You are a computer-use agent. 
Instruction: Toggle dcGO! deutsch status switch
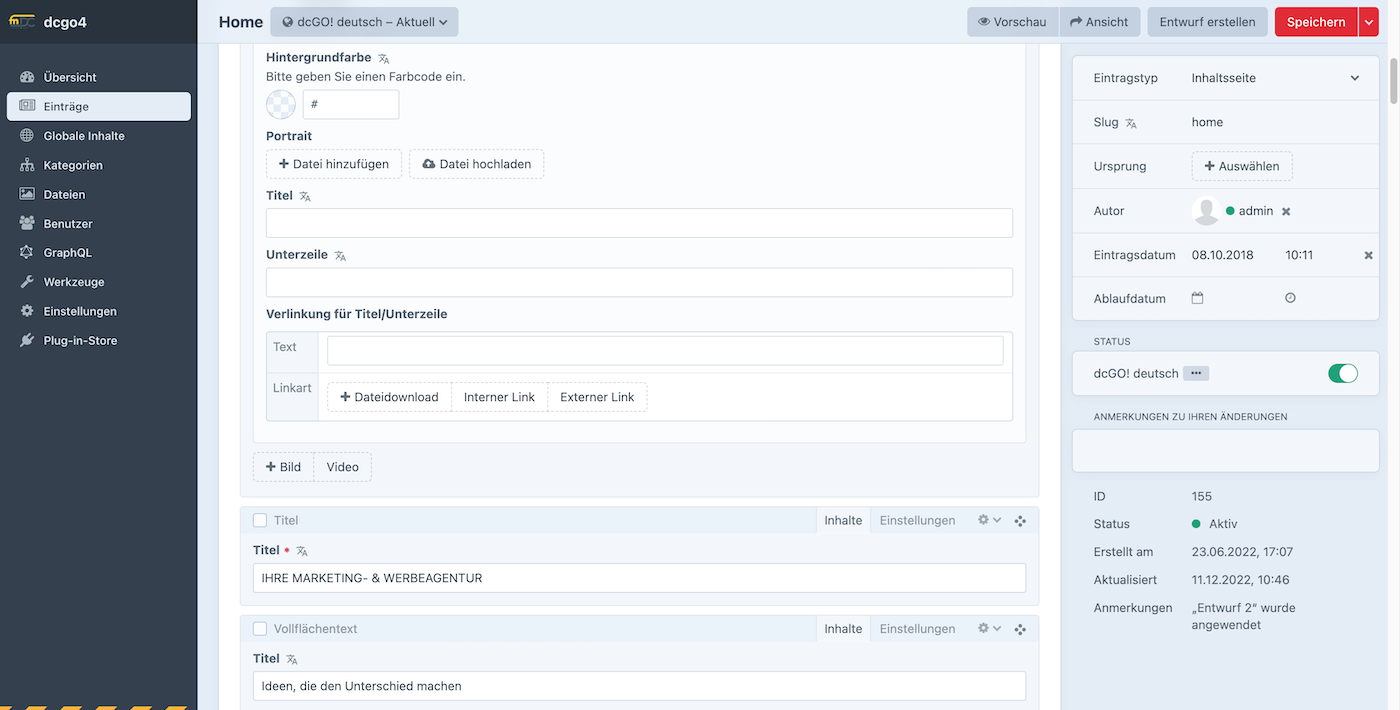tap(1343, 373)
